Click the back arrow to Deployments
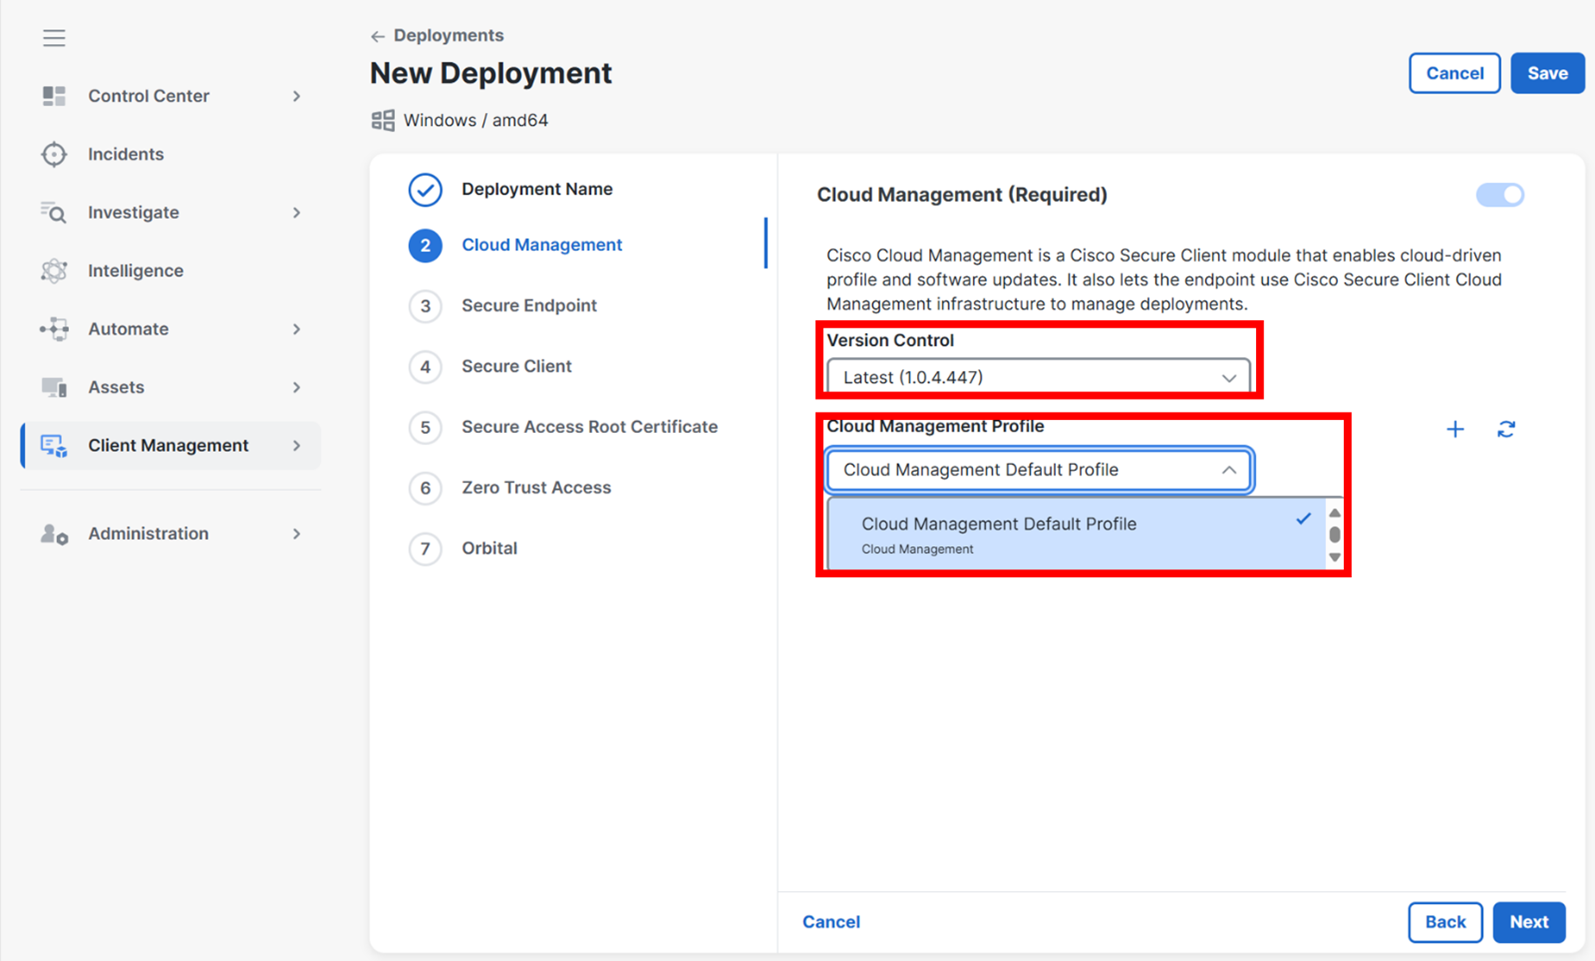The height and width of the screenshot is (961, 1595). [x=377, y=36]
